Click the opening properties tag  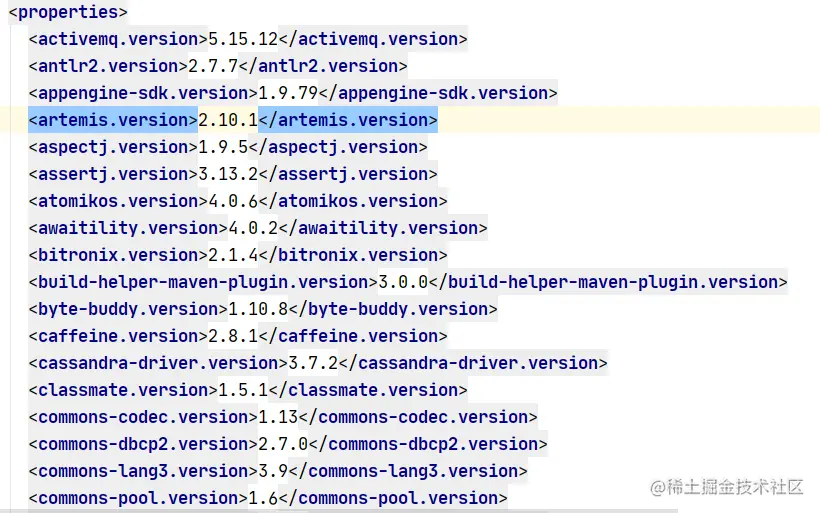[x=68, y=13]
